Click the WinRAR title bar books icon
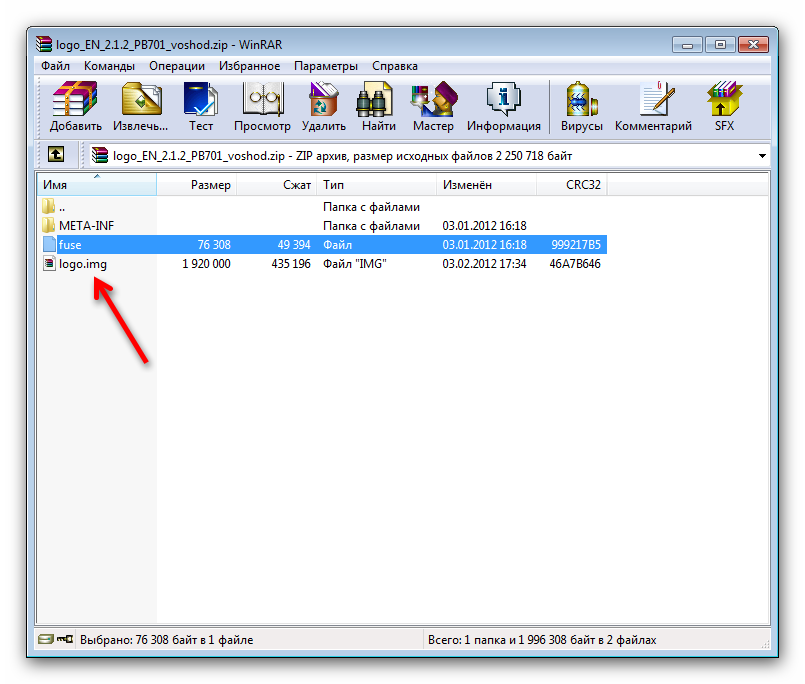This screenshot has width=805, height=684. tap(44, 44)
